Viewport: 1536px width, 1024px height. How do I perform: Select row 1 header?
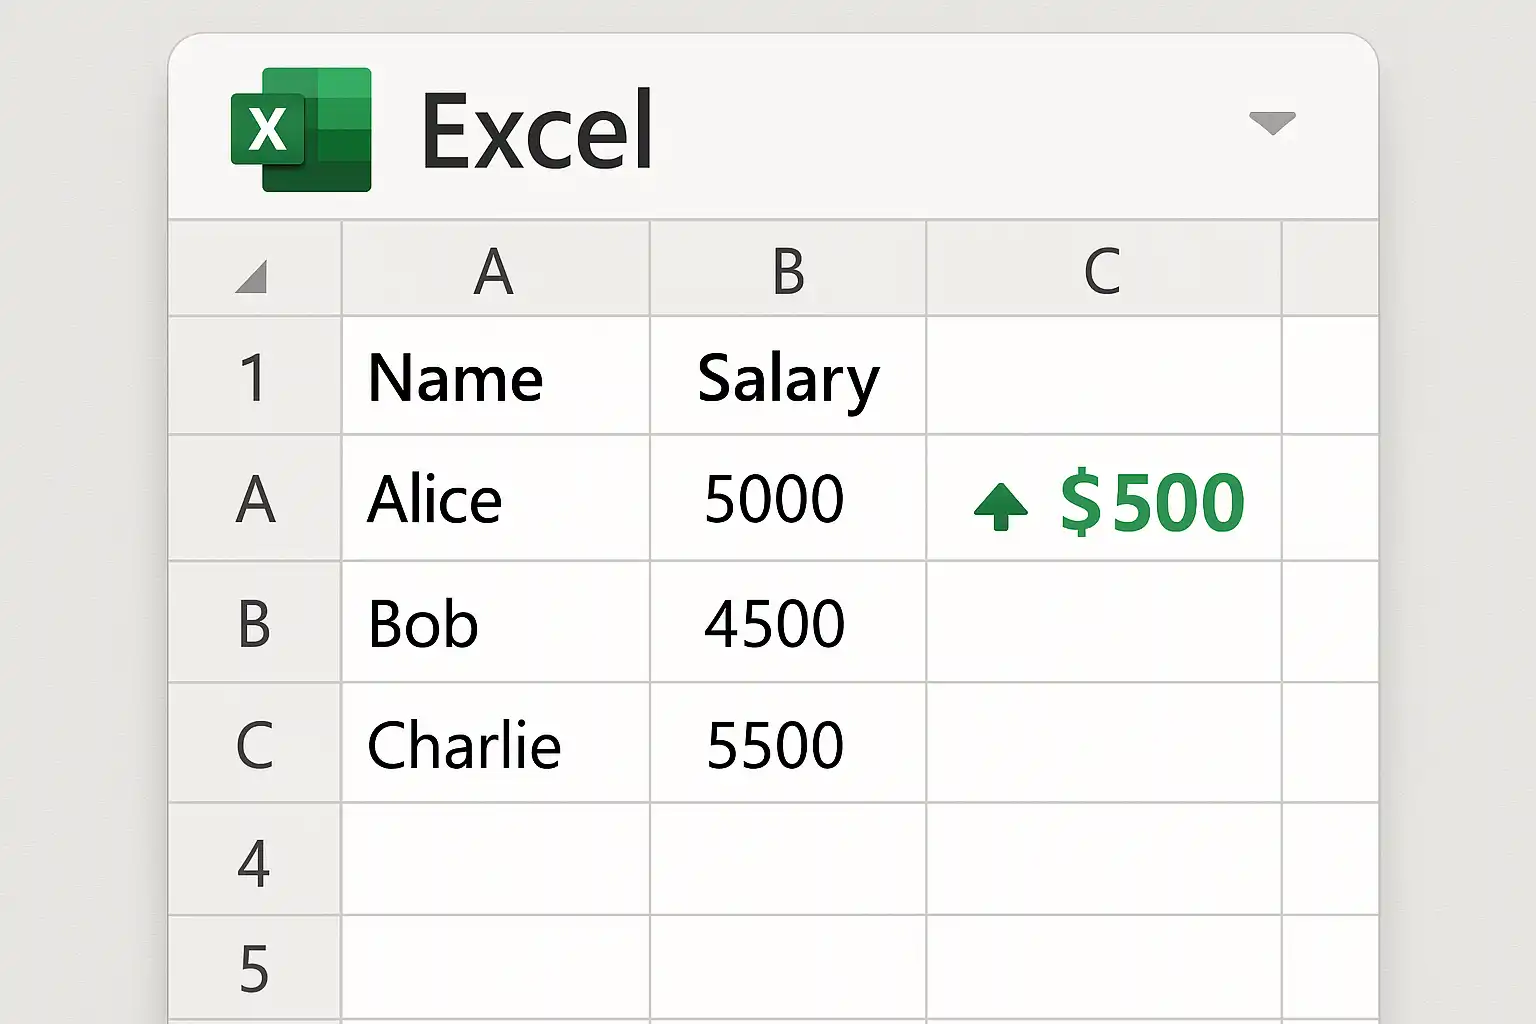pos(254,378)
